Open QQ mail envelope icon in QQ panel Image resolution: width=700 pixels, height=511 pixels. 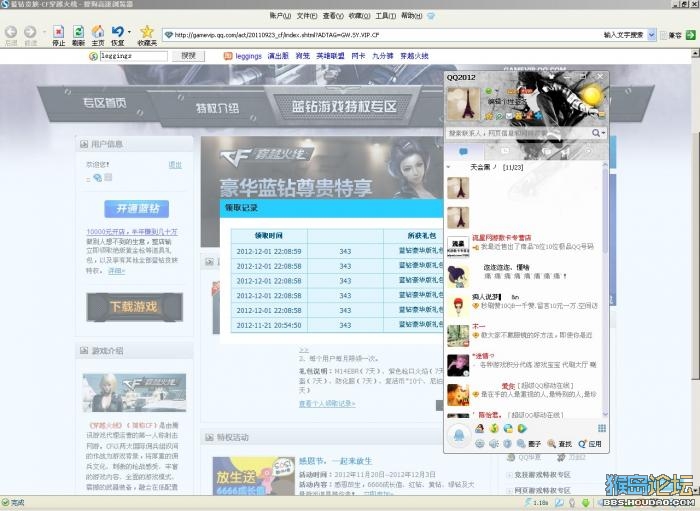click(509, 116)
